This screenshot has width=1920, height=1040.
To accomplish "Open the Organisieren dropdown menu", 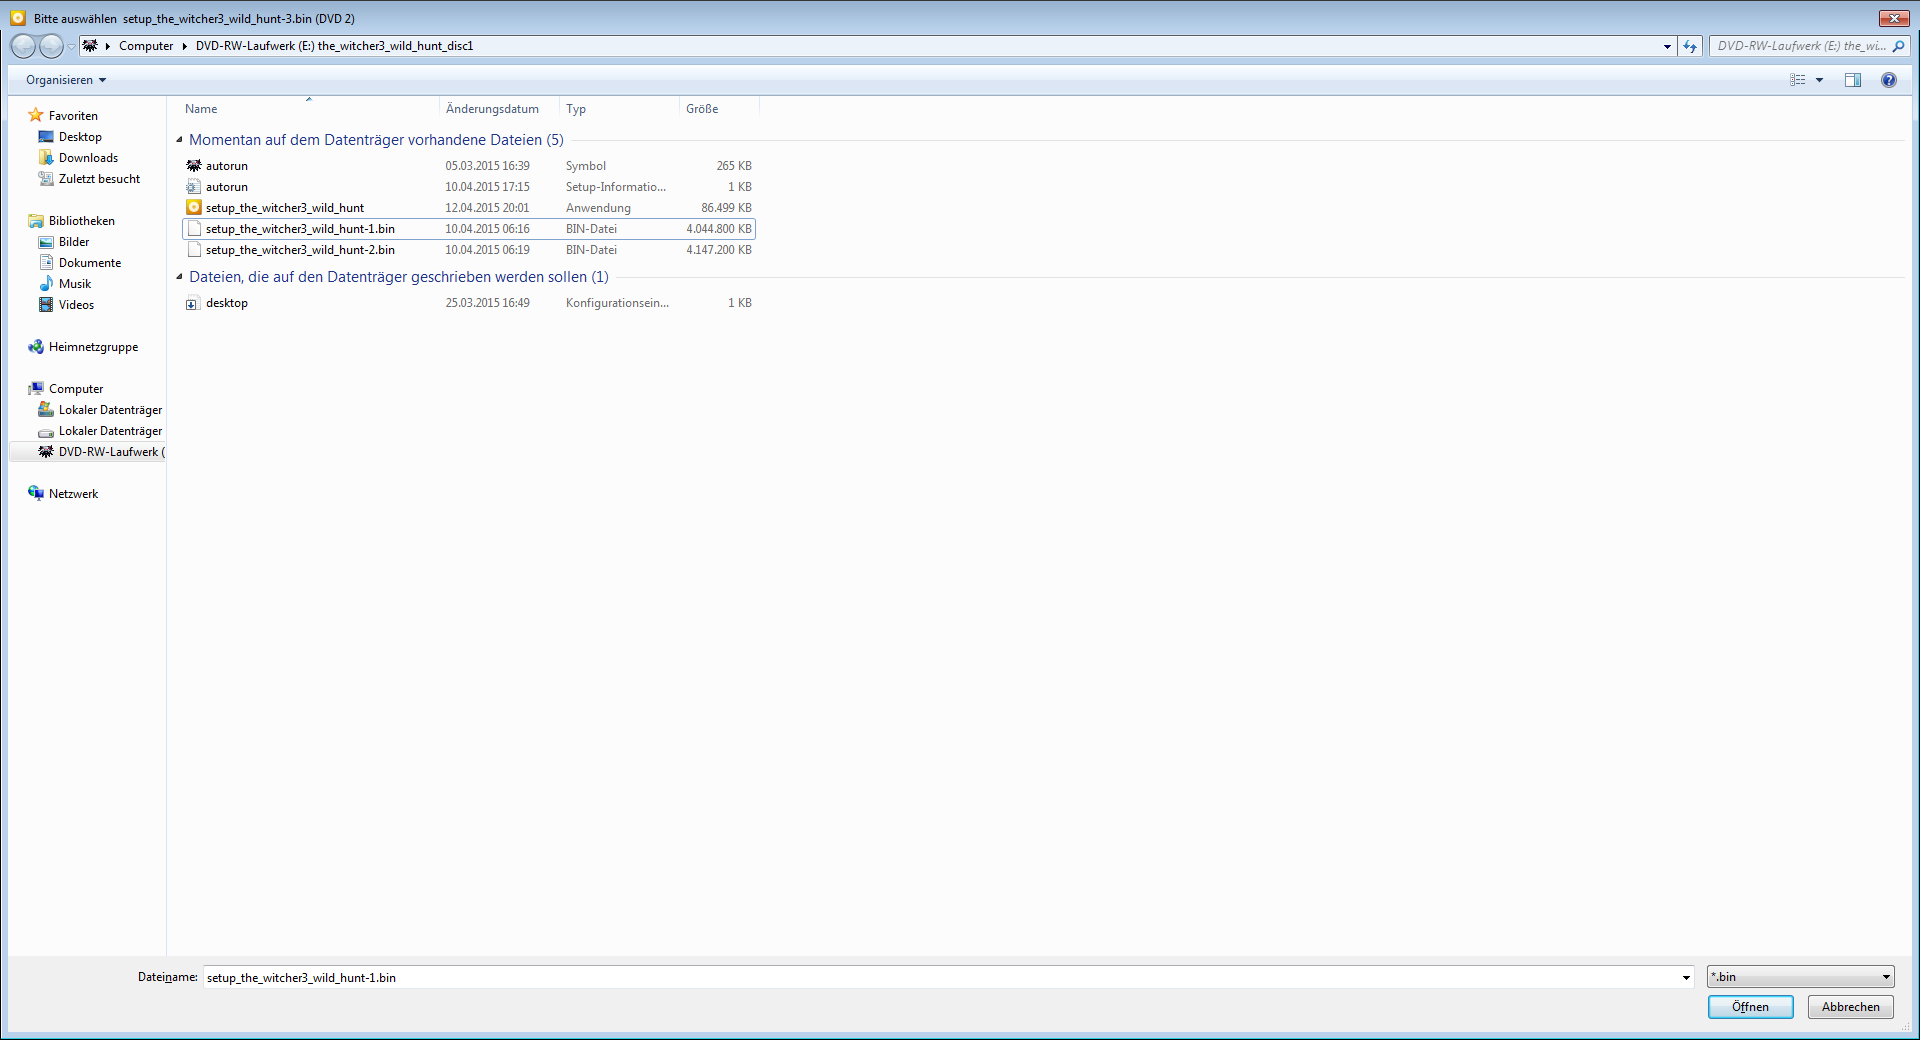I will (66, 80).
